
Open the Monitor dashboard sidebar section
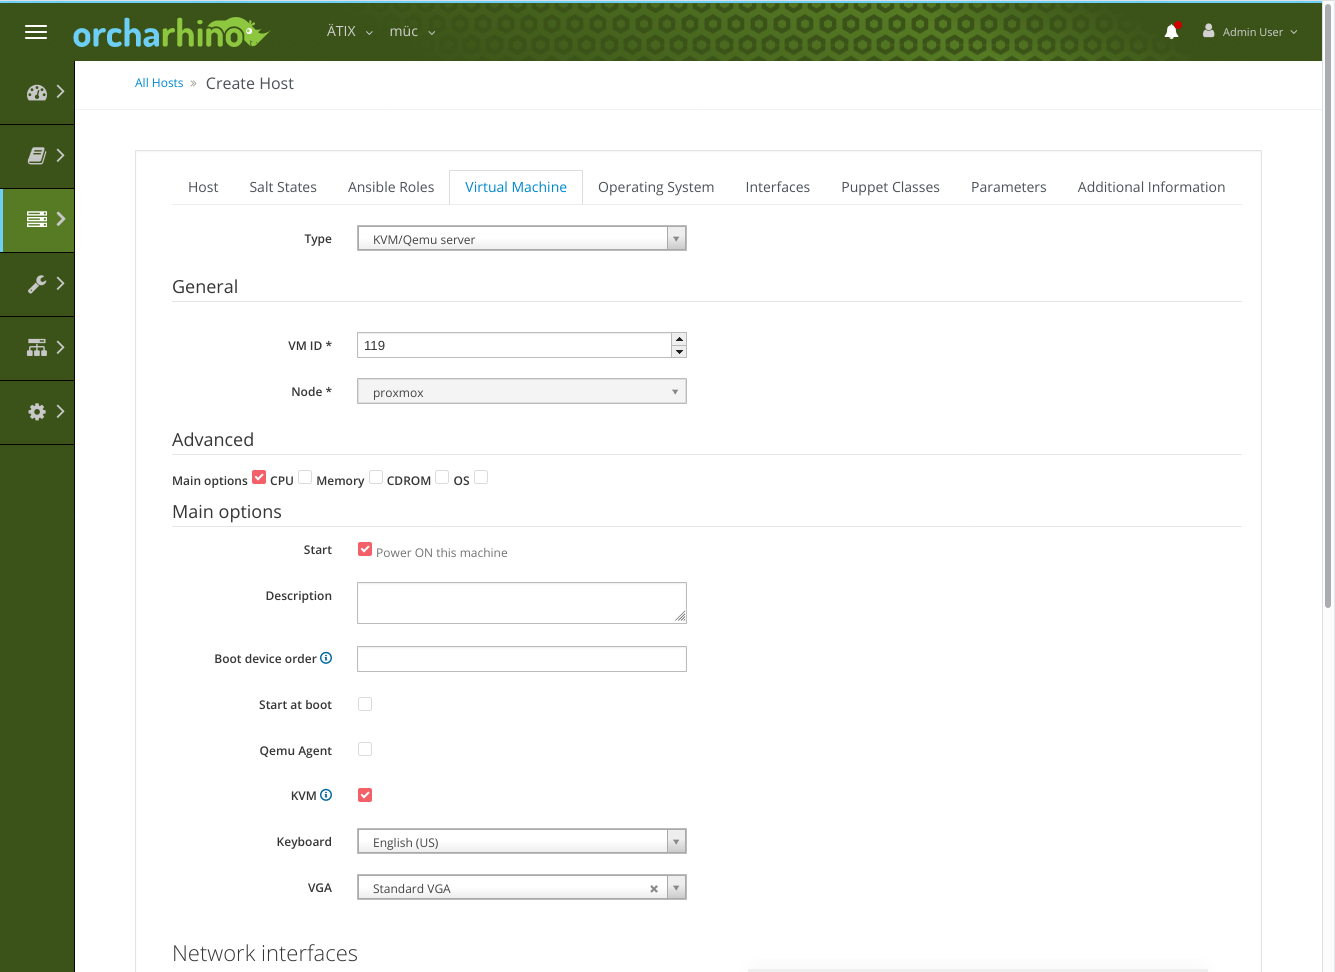pos(37,93)
